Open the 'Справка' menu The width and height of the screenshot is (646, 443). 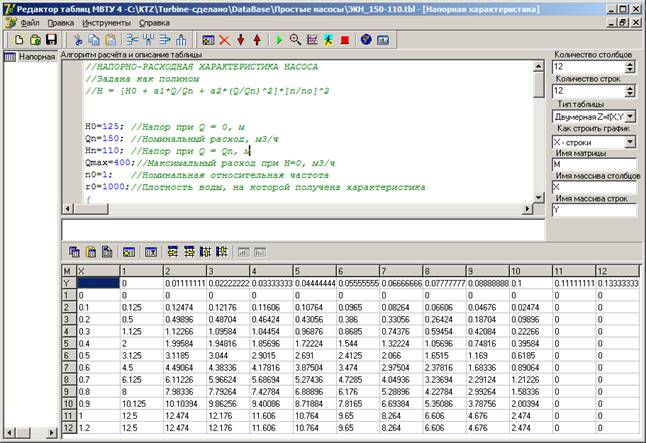click(153, 21)
